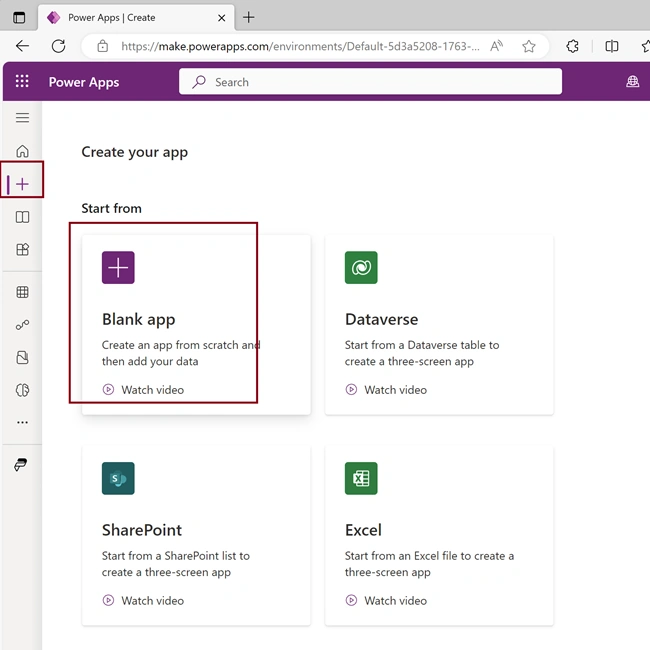The width and height of the screenshot is (650, 650).
Task: Choose the SharePoint card title
Action: 142,530
